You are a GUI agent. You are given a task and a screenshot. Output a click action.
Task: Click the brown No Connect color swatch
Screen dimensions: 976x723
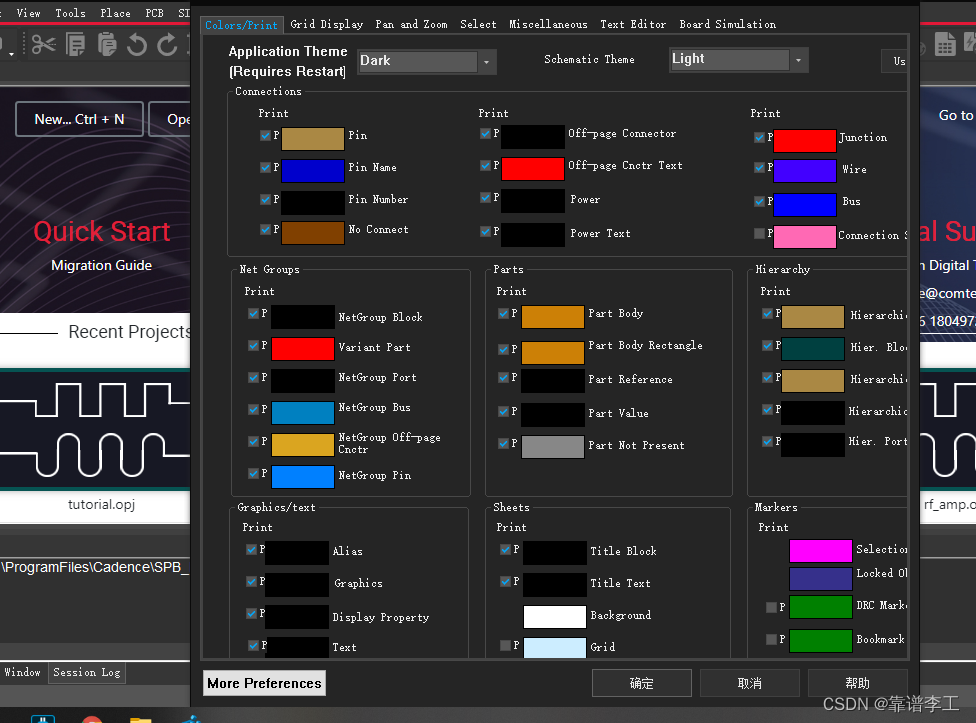pyautogui.click(x=312, y=233)
